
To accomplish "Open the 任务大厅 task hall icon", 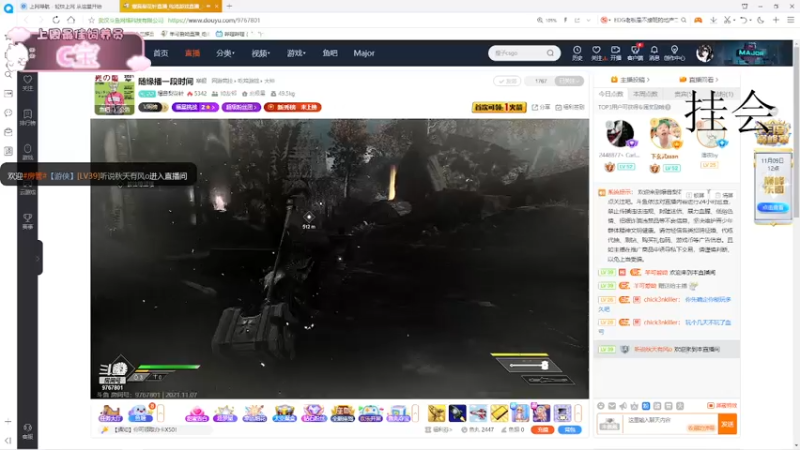I will click(x=110, y=413).
